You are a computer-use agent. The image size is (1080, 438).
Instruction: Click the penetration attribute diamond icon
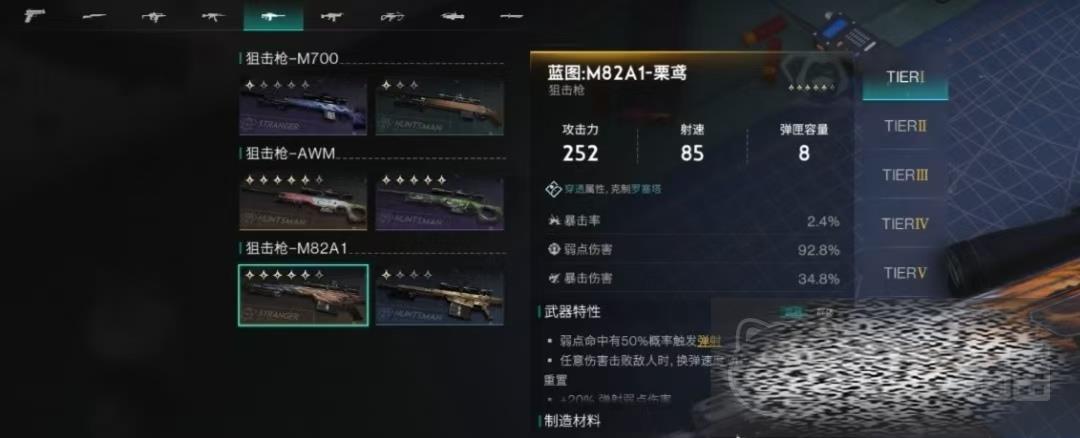point(553,189)
